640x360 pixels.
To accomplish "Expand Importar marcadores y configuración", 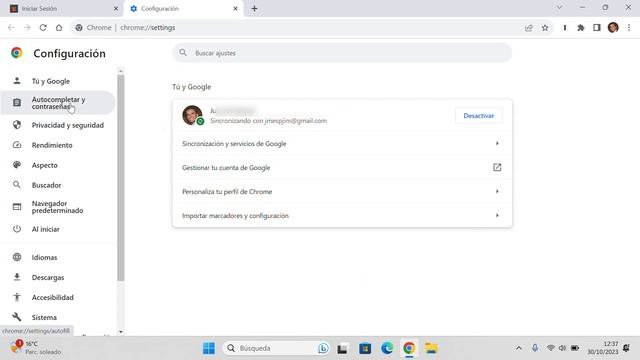I will coord(342,216).
